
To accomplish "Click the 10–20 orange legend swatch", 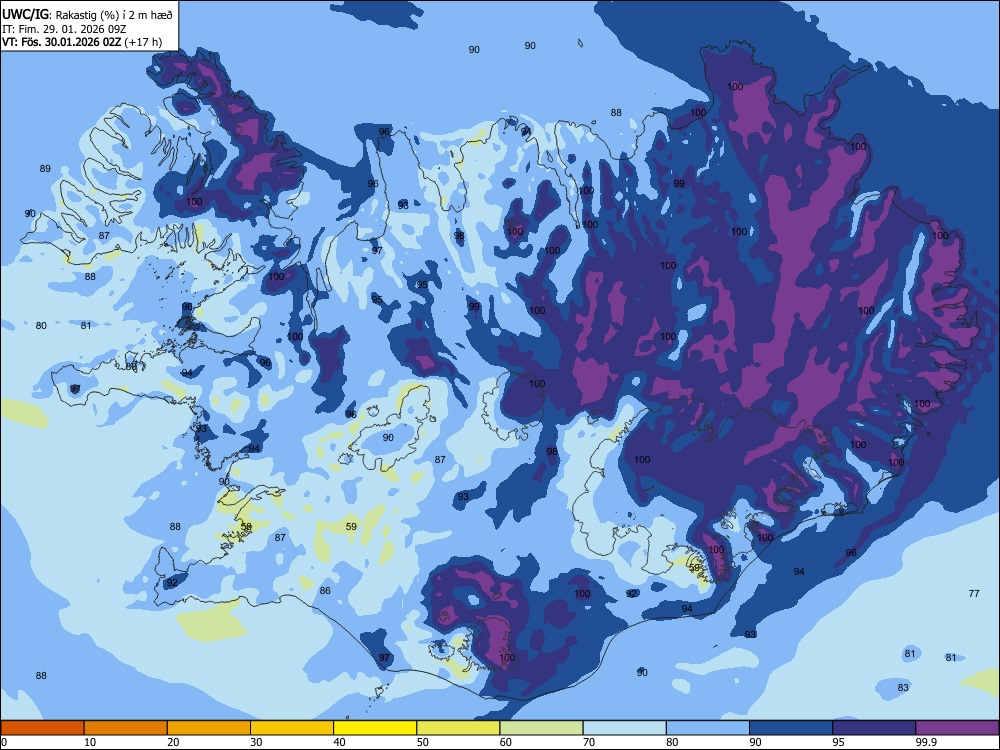I will [x=126, y=728].
